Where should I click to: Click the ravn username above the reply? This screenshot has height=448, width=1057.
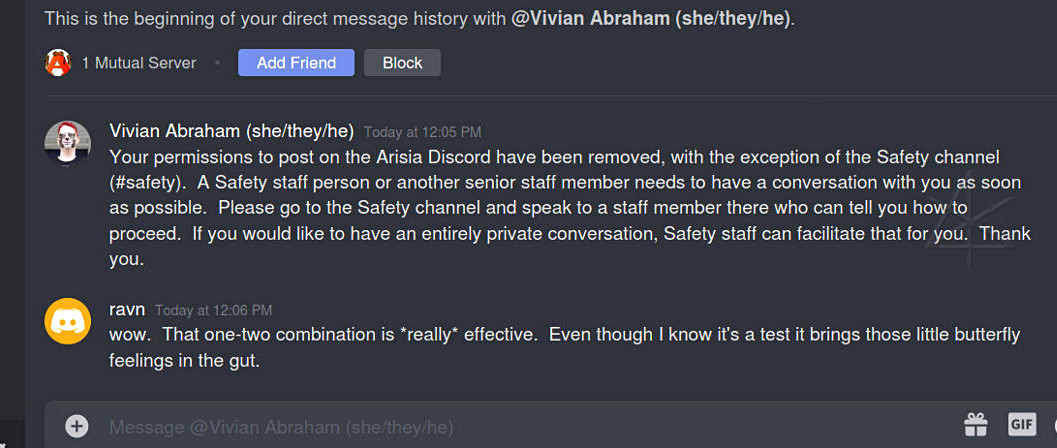[127, 309]
